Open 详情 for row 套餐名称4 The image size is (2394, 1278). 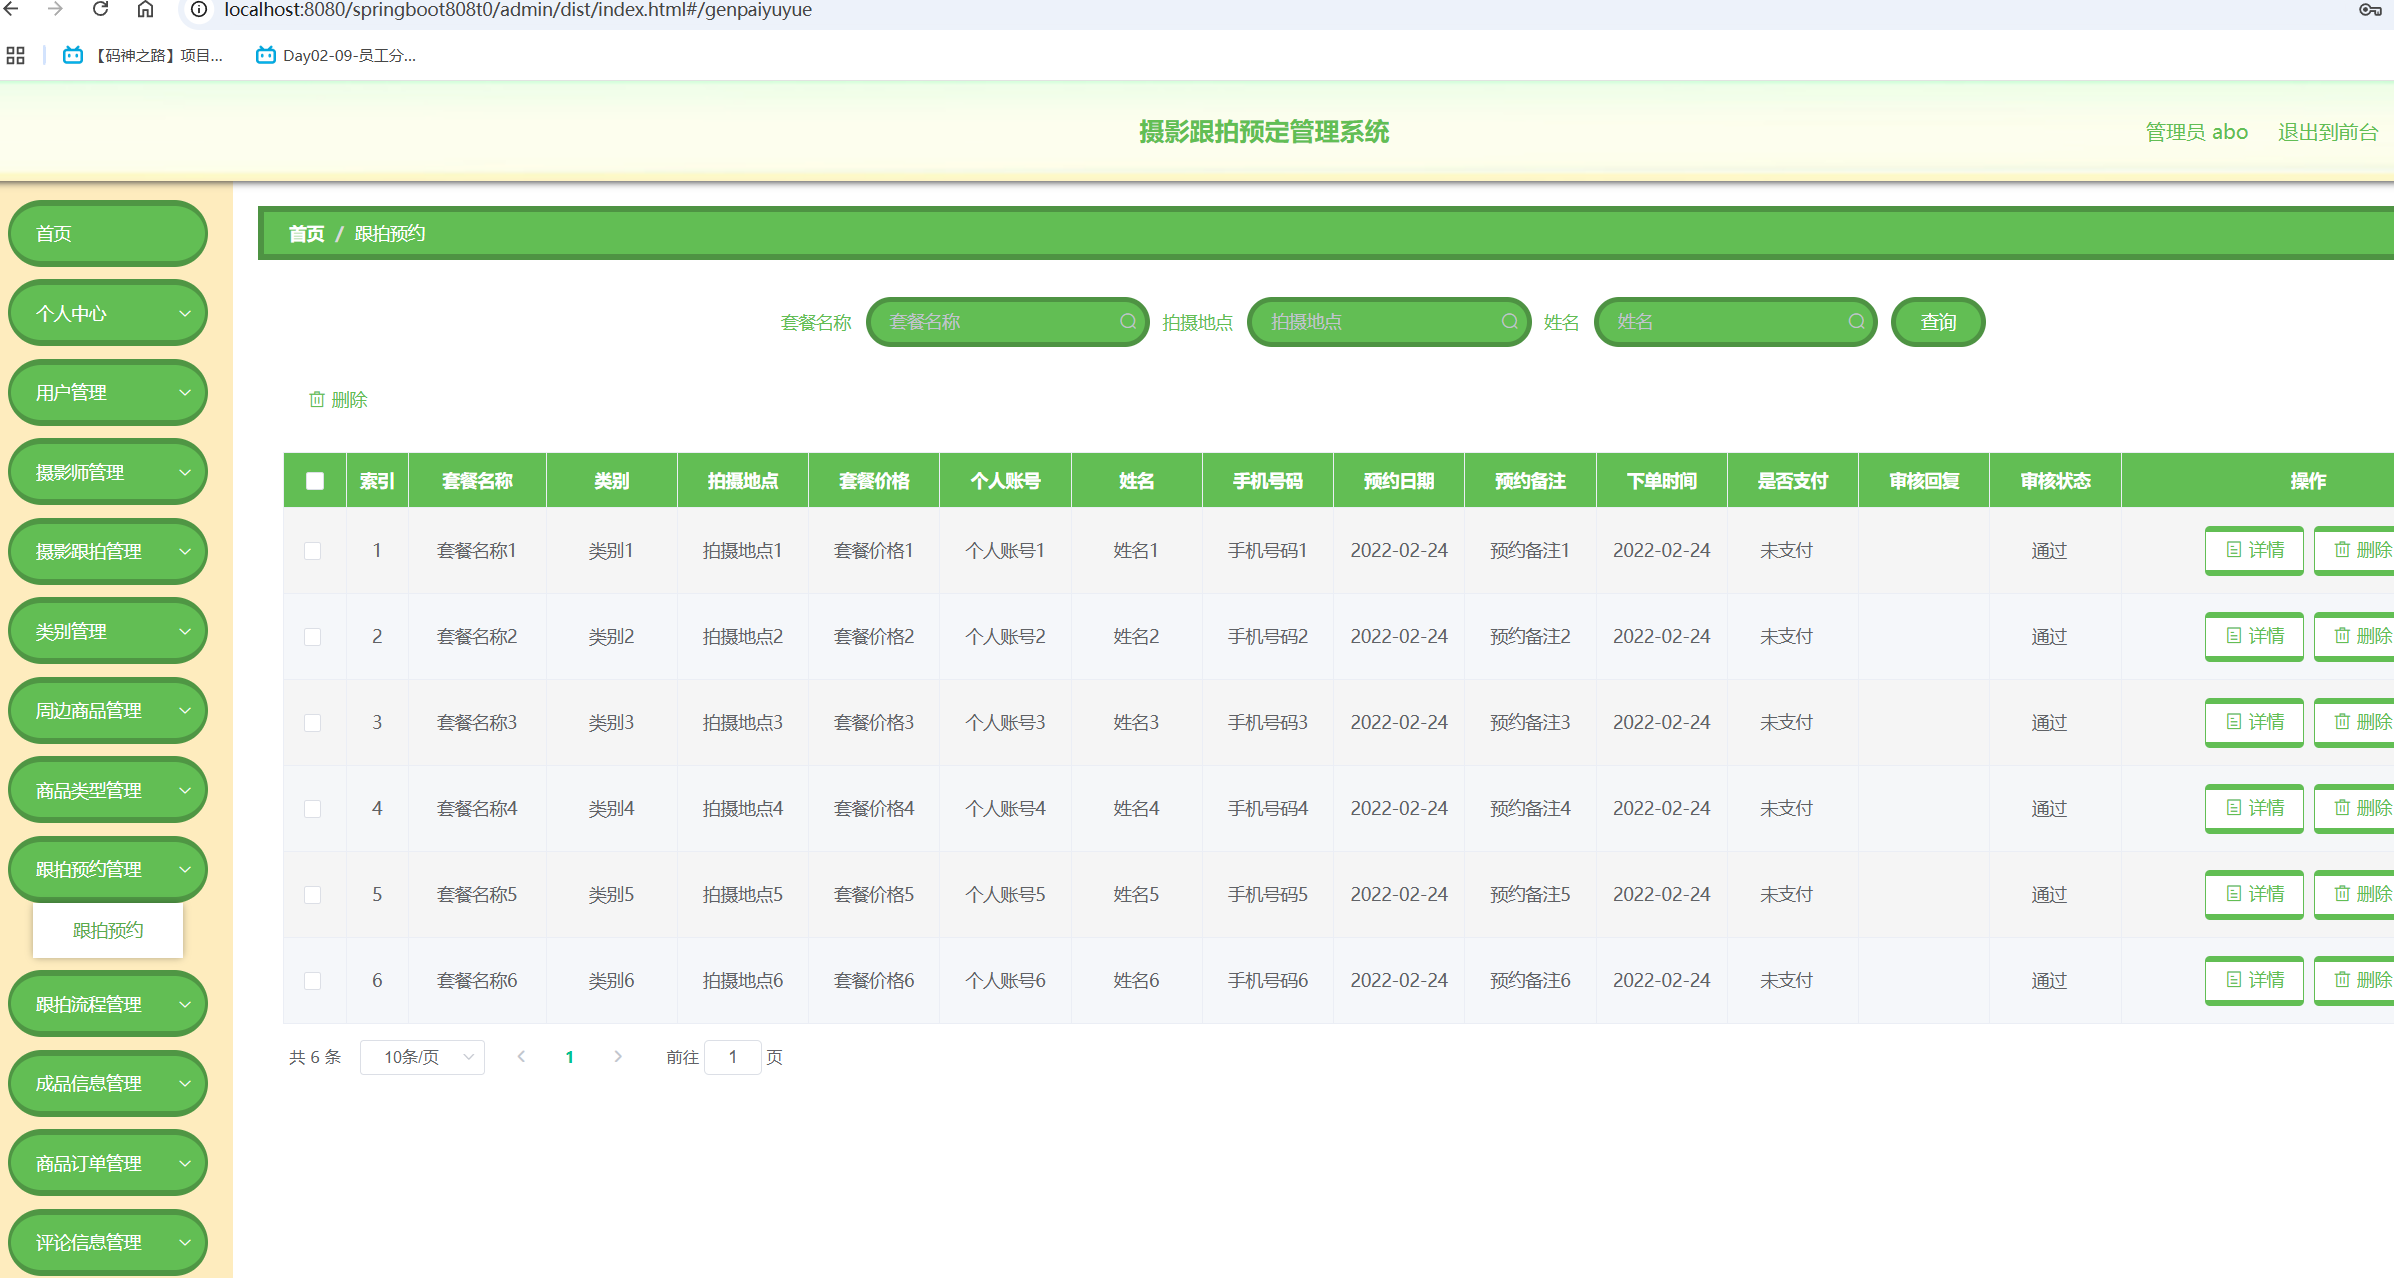2254,808
